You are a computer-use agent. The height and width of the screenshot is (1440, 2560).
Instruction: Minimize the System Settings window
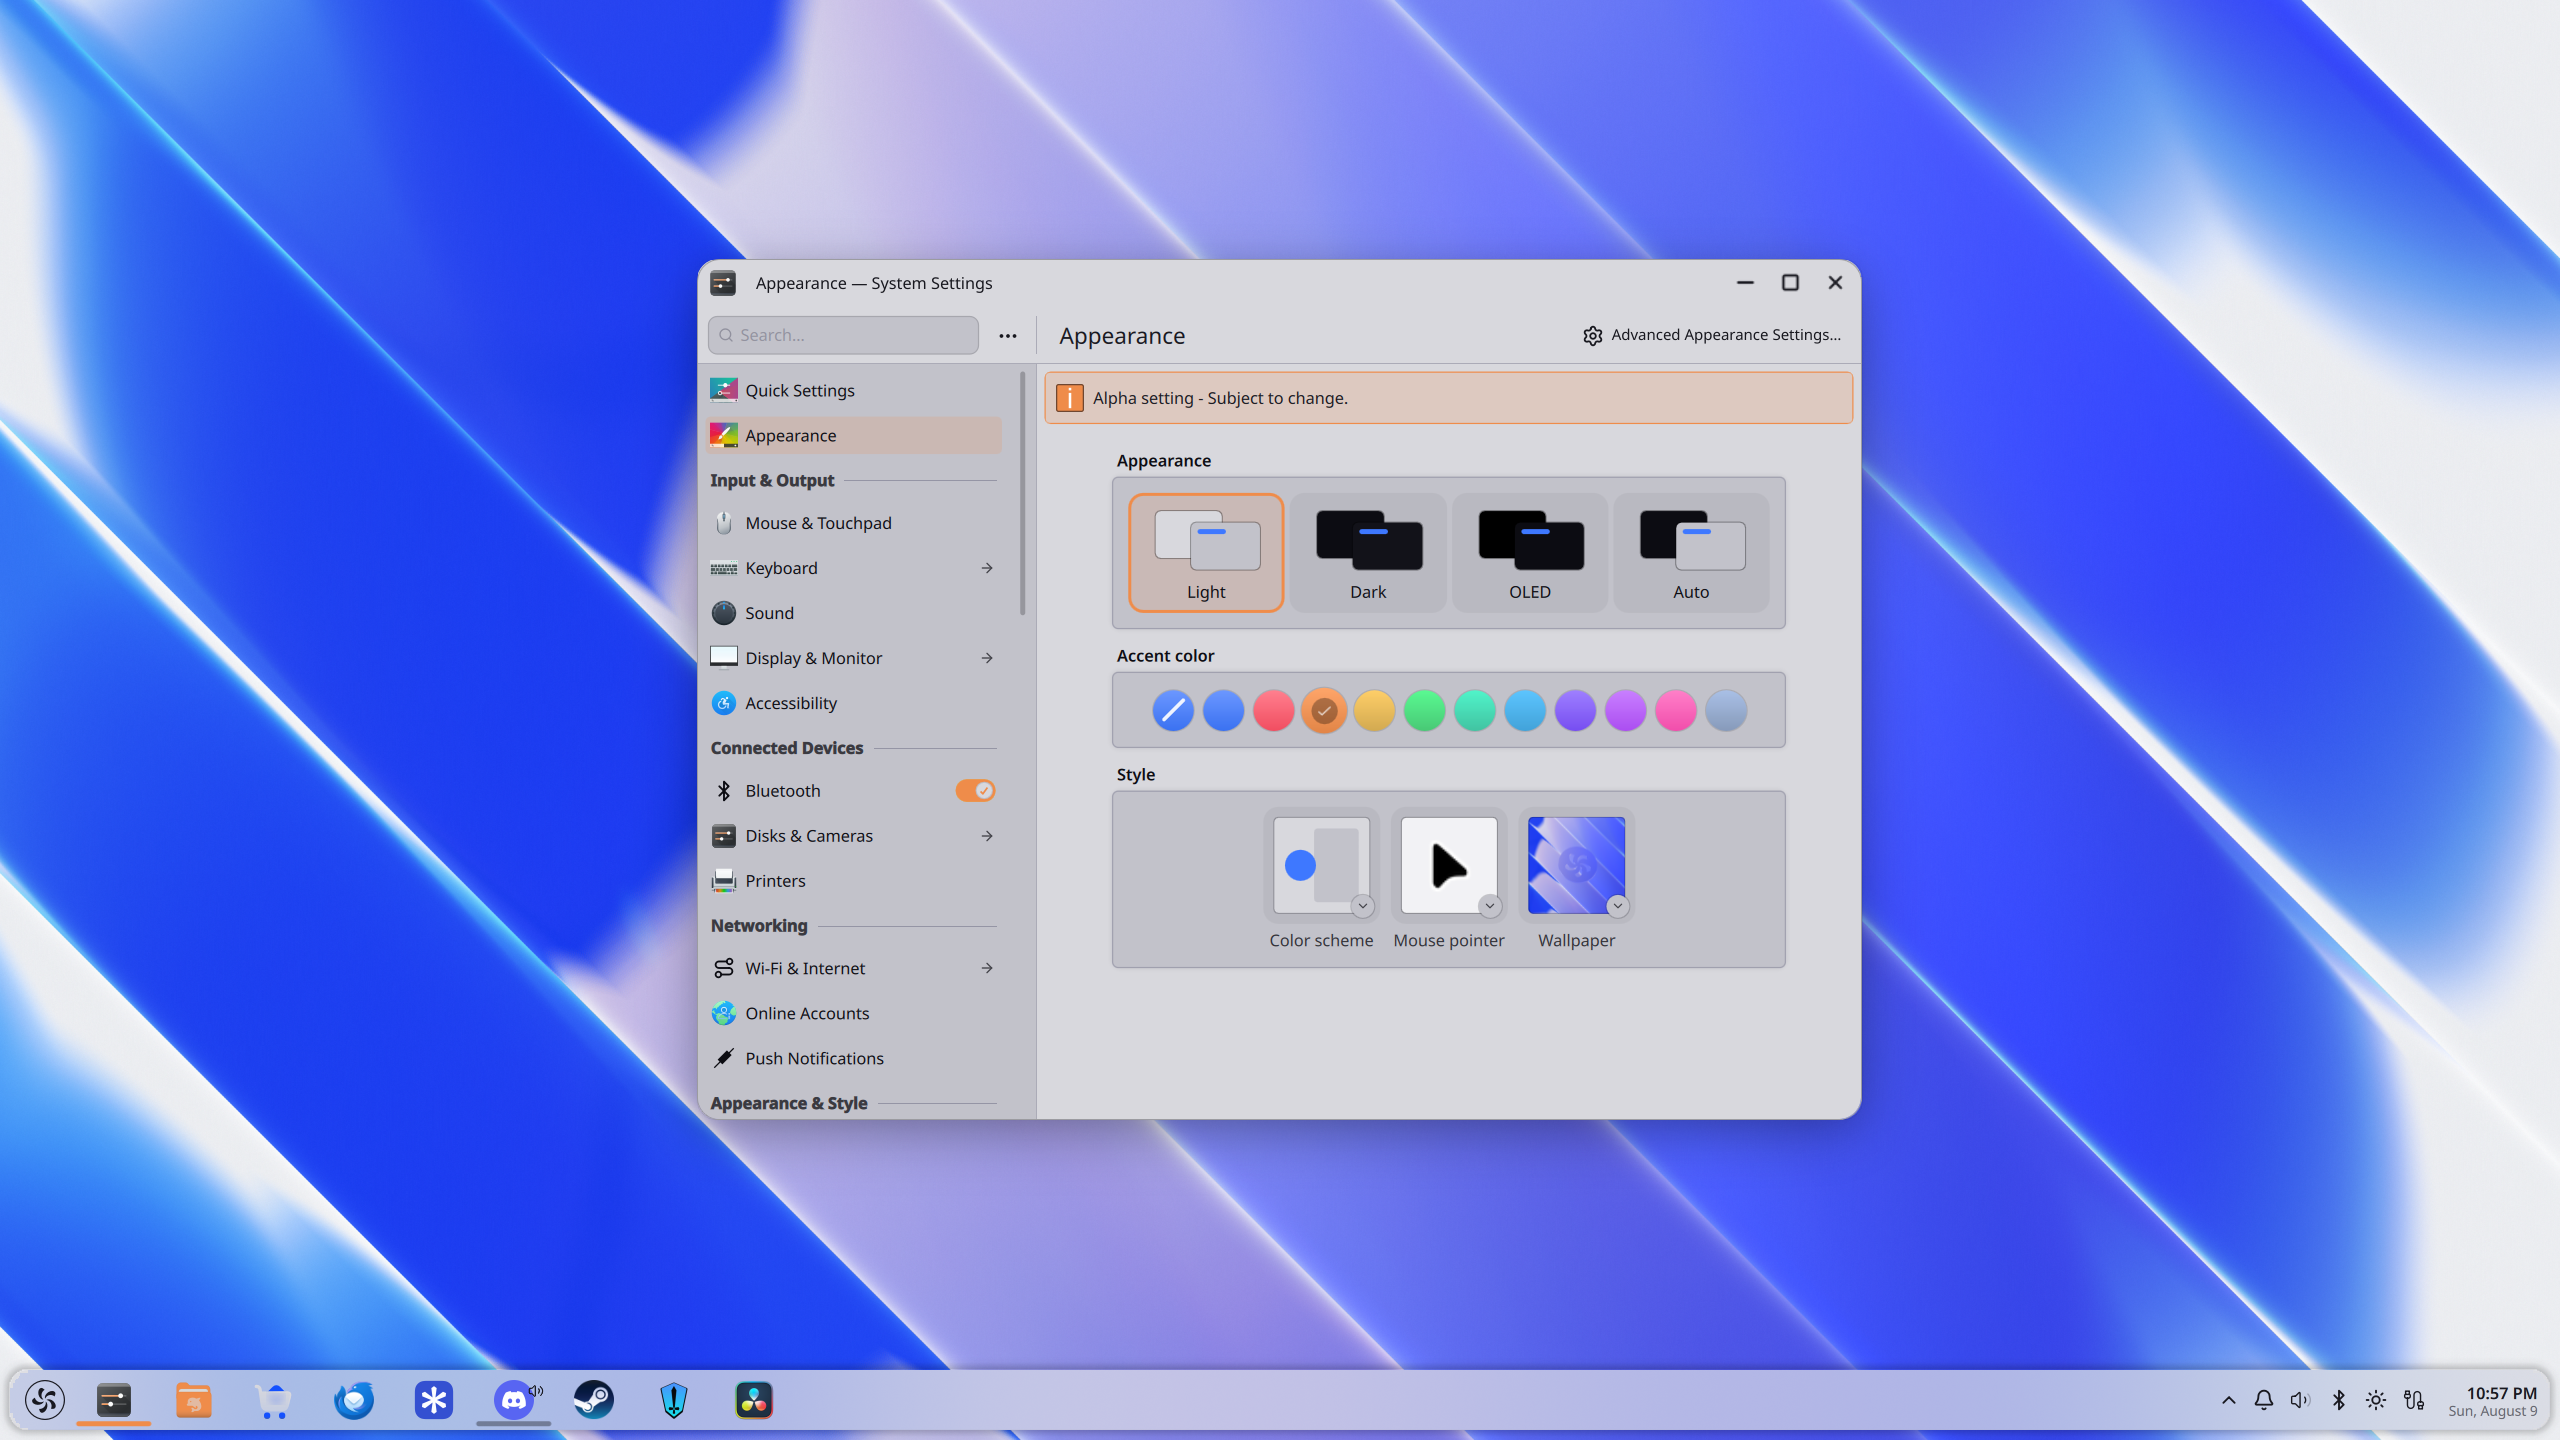click(1745, 283)
